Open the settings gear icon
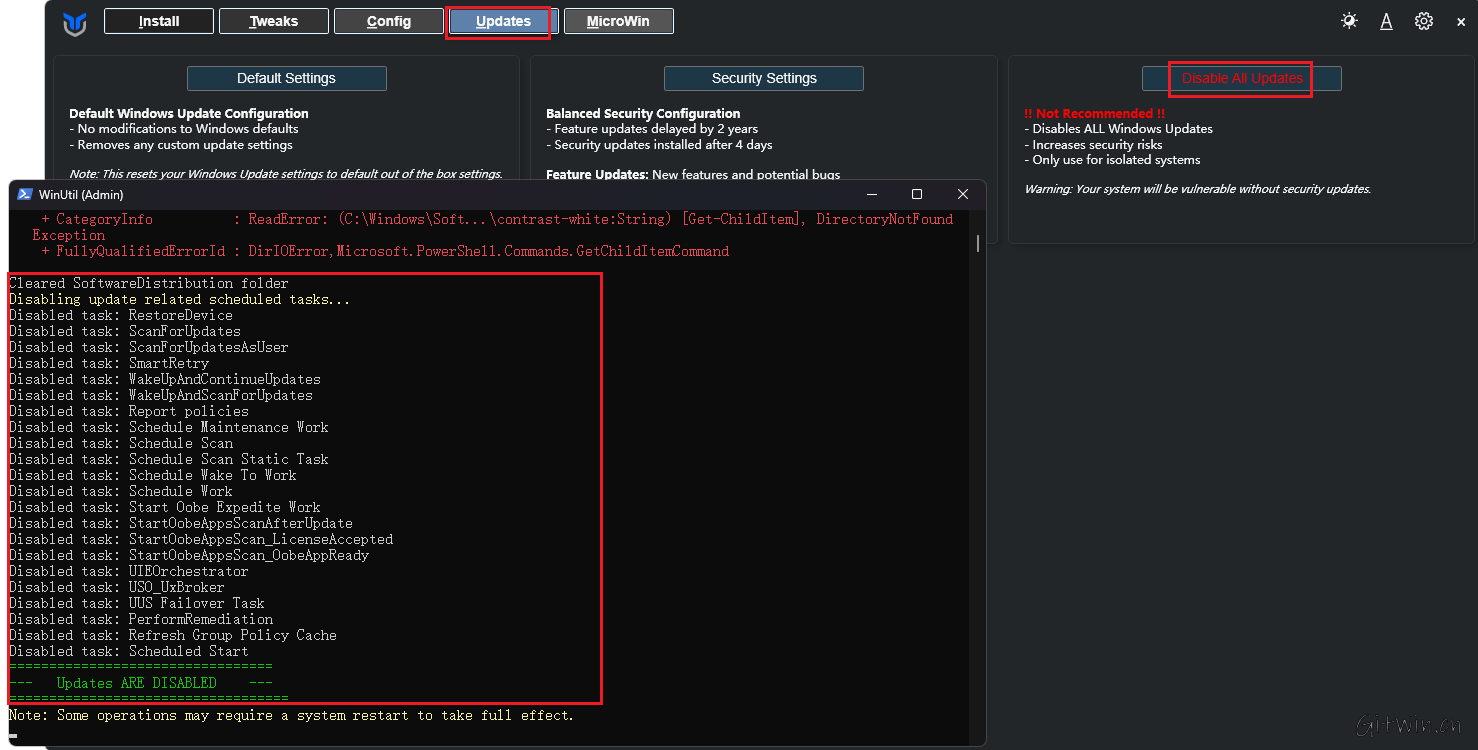 tap(1424, 21)
